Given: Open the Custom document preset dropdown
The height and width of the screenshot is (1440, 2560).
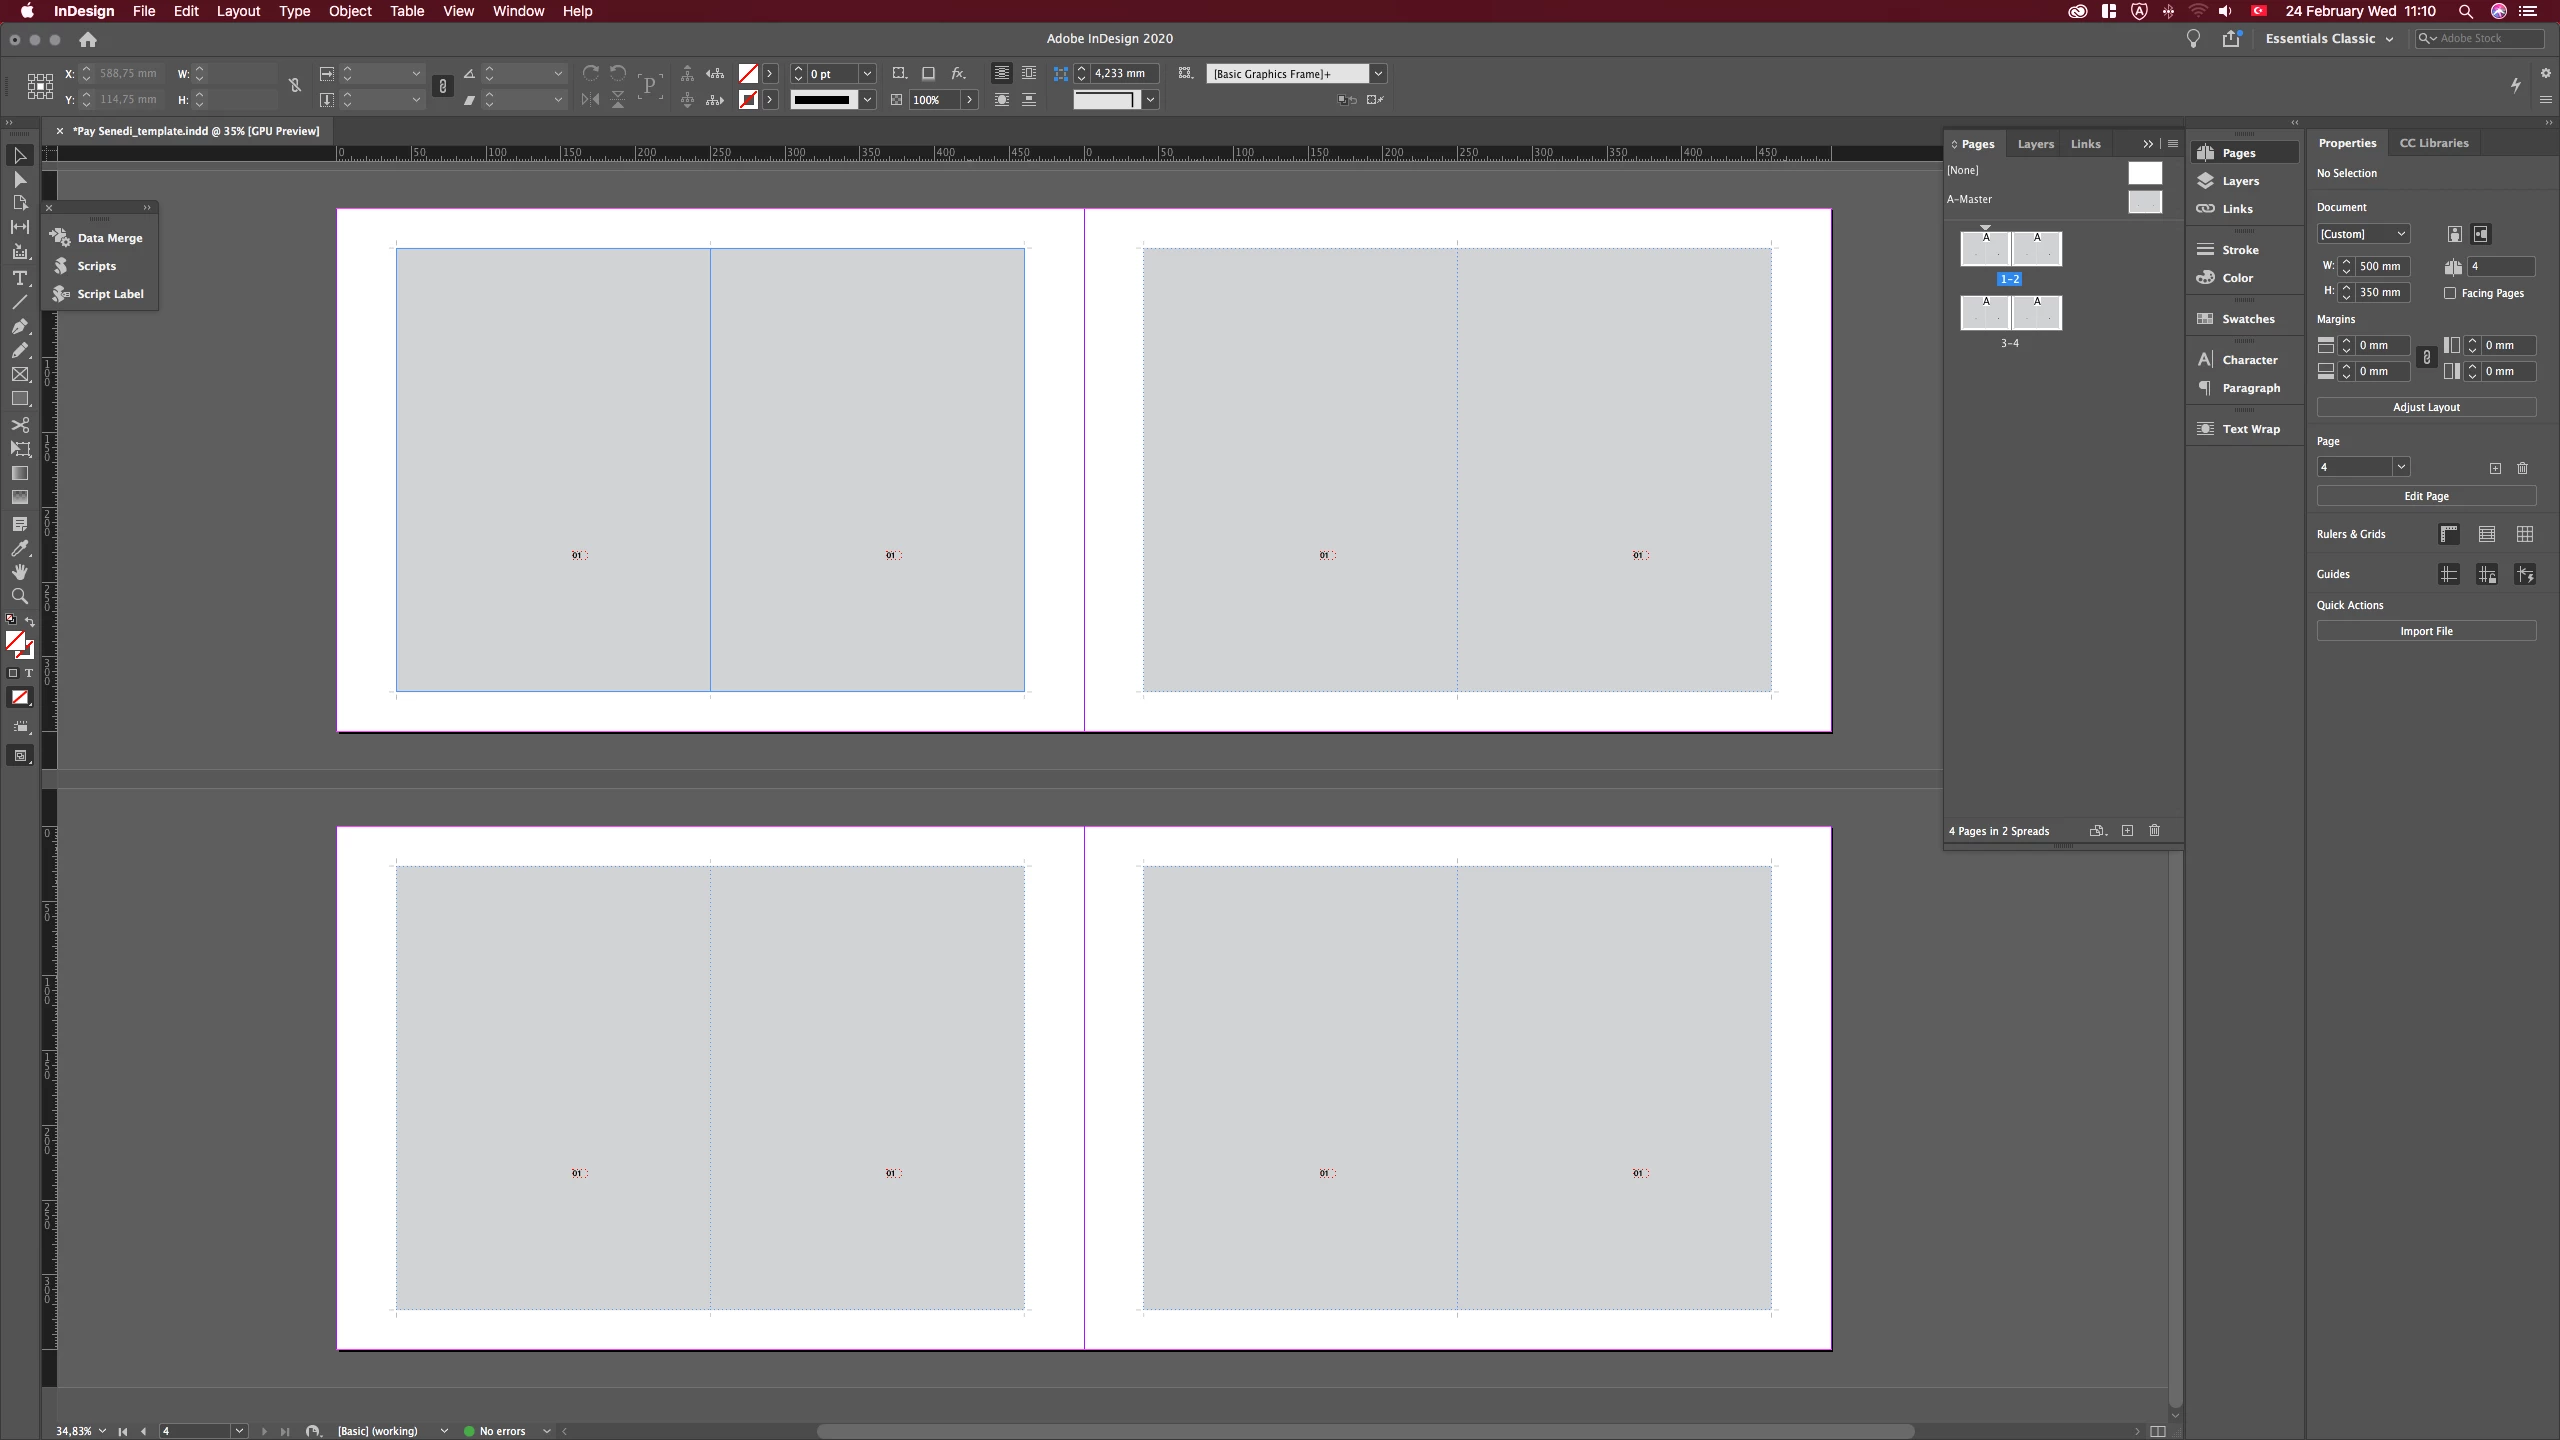Looking at the screenshot, I should pos(2363,234).
